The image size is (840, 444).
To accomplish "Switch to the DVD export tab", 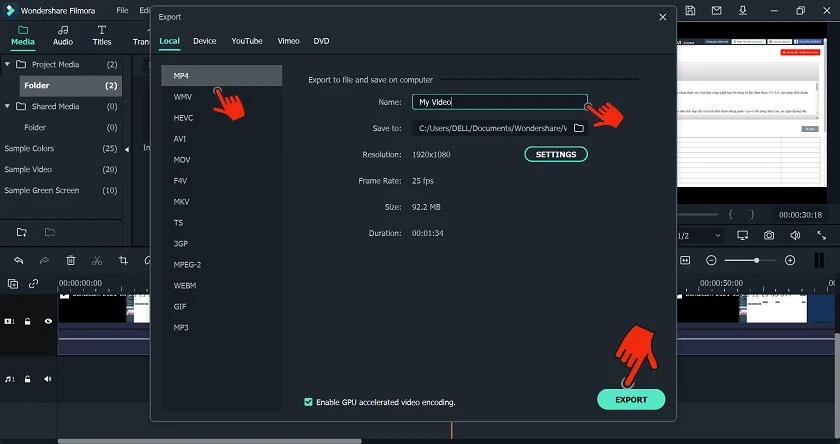I will pos(321,41).
